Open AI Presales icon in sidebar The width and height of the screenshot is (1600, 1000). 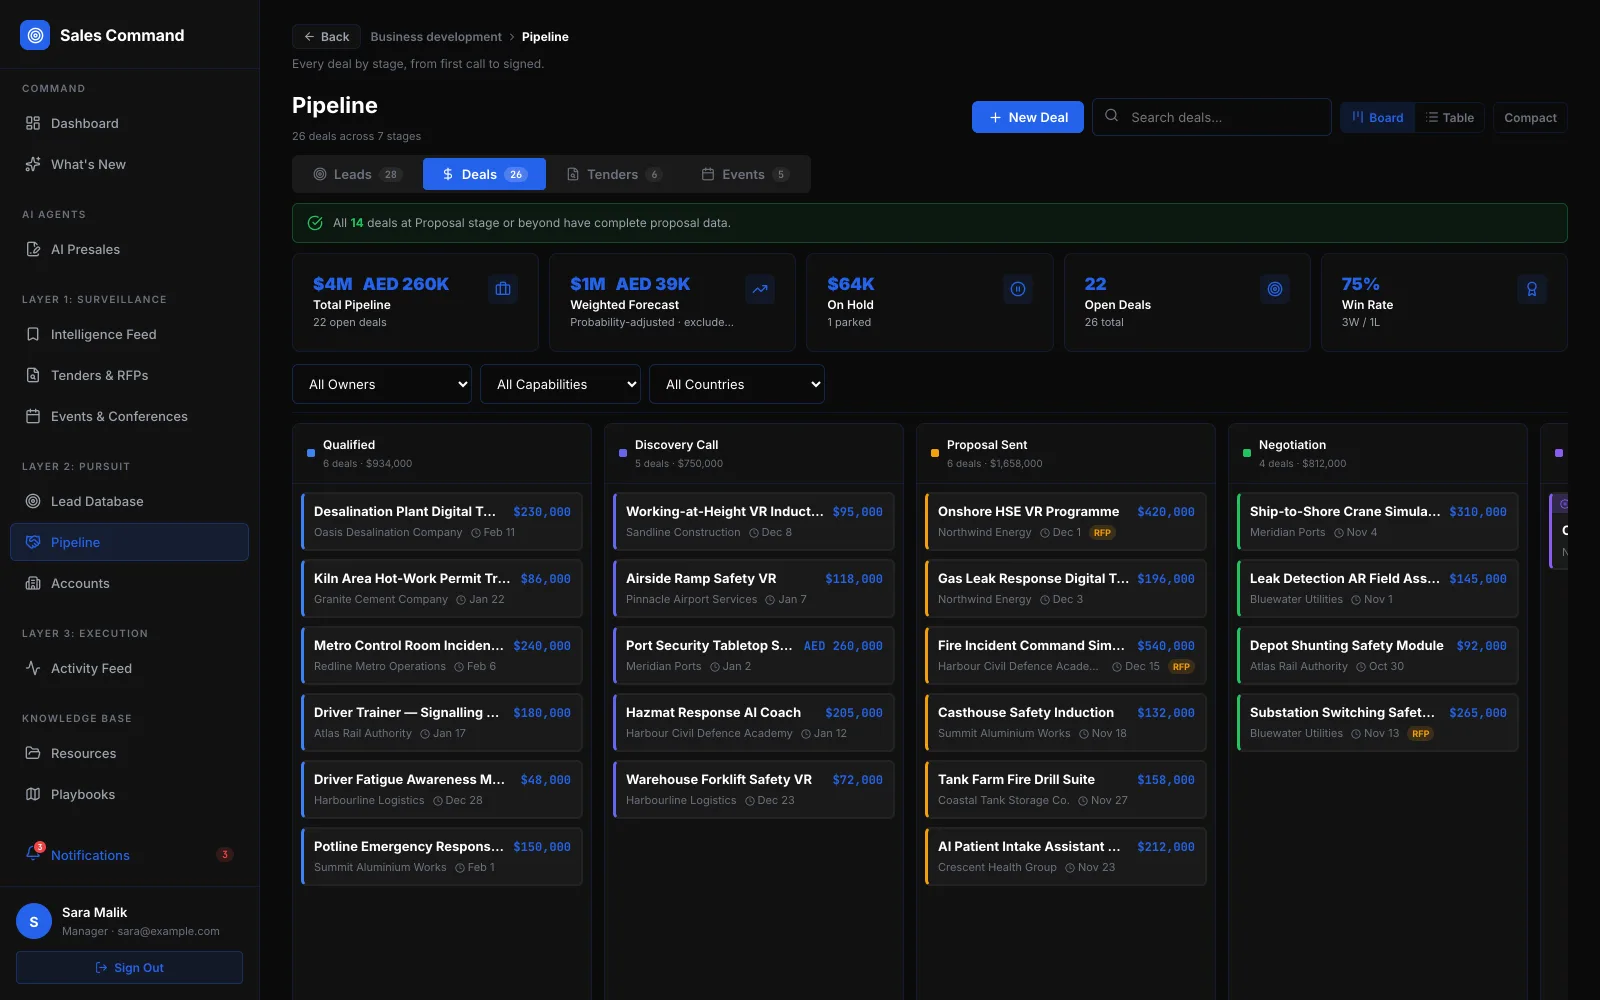coord(33,249)
